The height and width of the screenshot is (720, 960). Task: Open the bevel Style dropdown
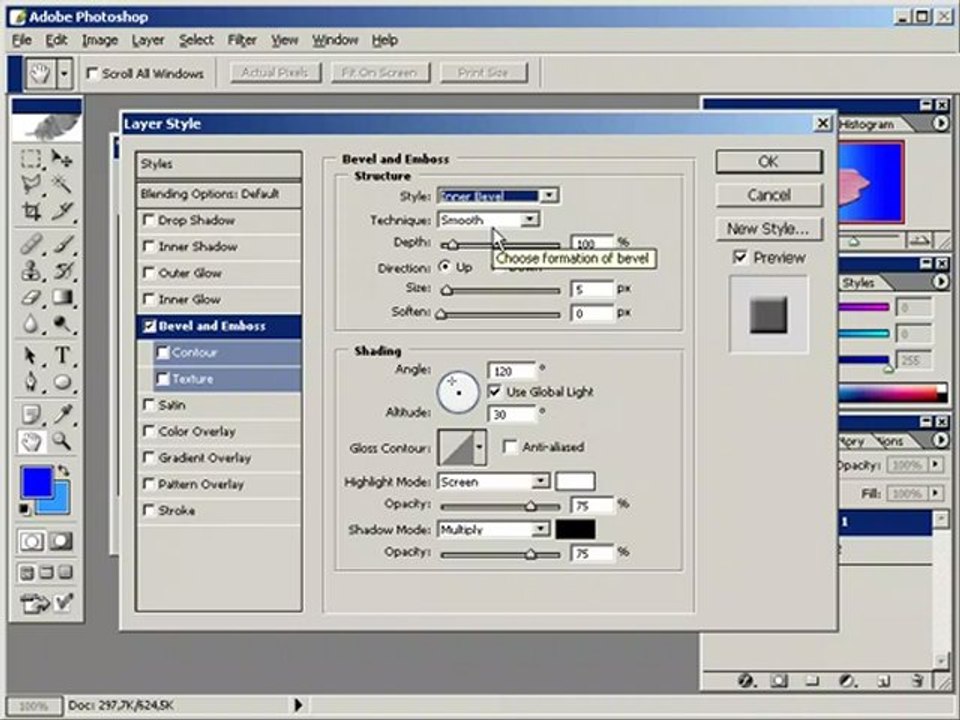click(549, 195)
